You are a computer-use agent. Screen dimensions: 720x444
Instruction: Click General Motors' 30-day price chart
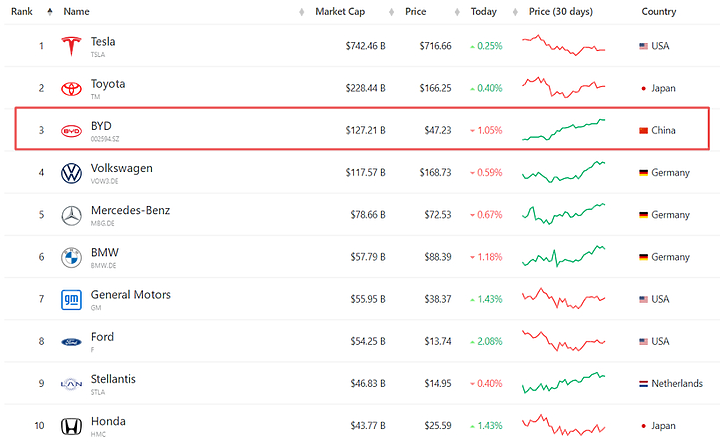click(563, 298)
